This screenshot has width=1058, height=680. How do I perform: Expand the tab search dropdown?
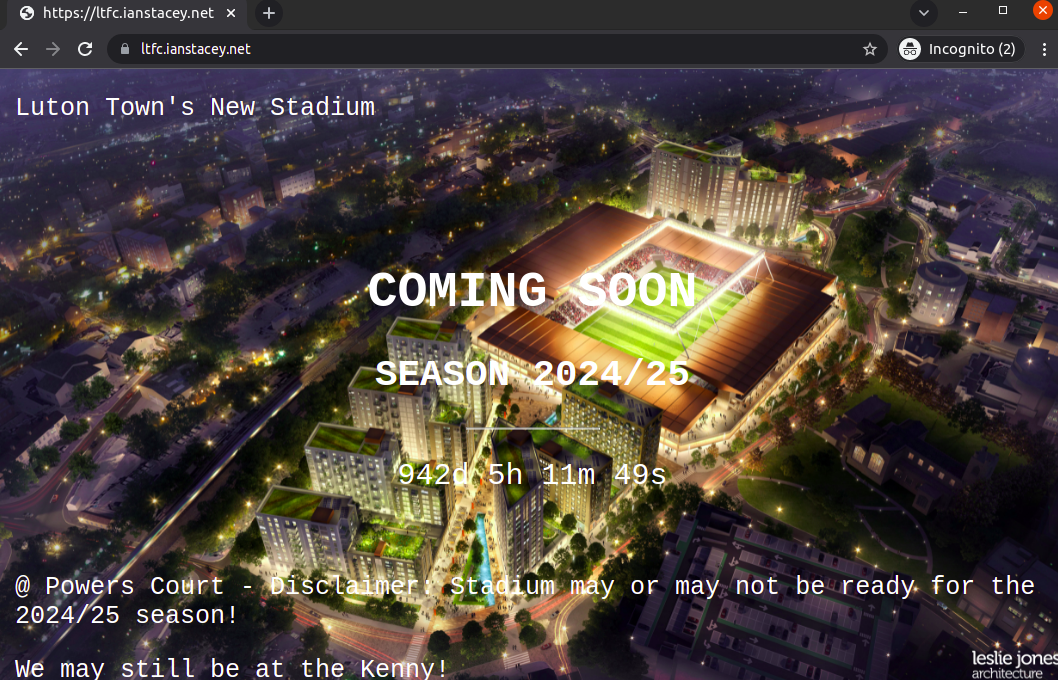pyautogui.click(x=923, y=12)
